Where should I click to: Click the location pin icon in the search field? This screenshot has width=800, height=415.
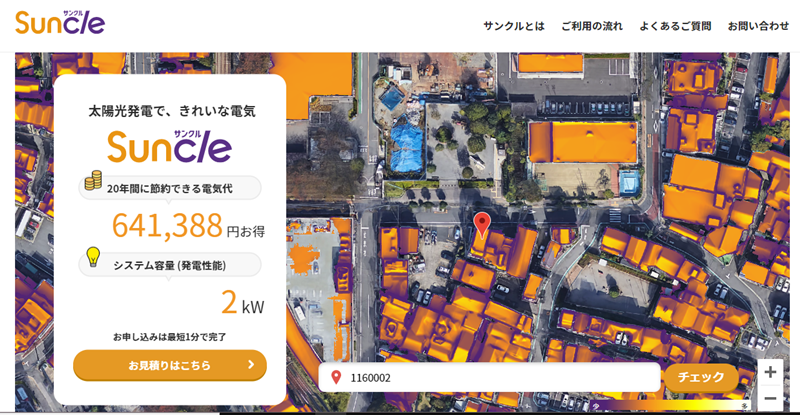(x=336, y=377)
